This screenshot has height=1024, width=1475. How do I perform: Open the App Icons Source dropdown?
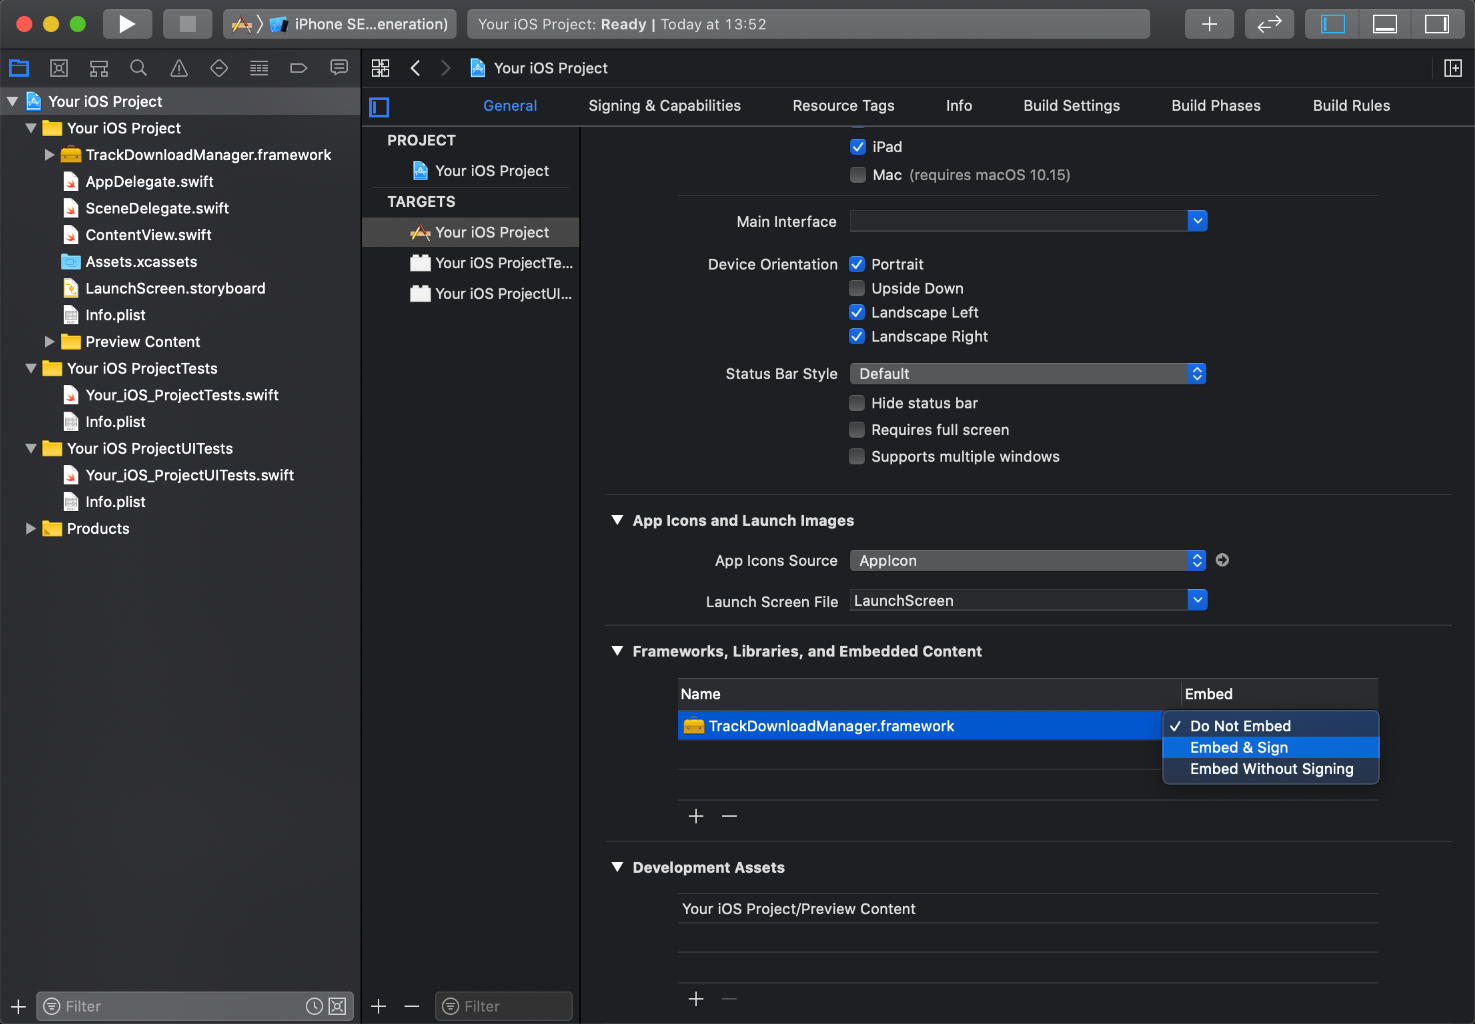pos(1028,561)
